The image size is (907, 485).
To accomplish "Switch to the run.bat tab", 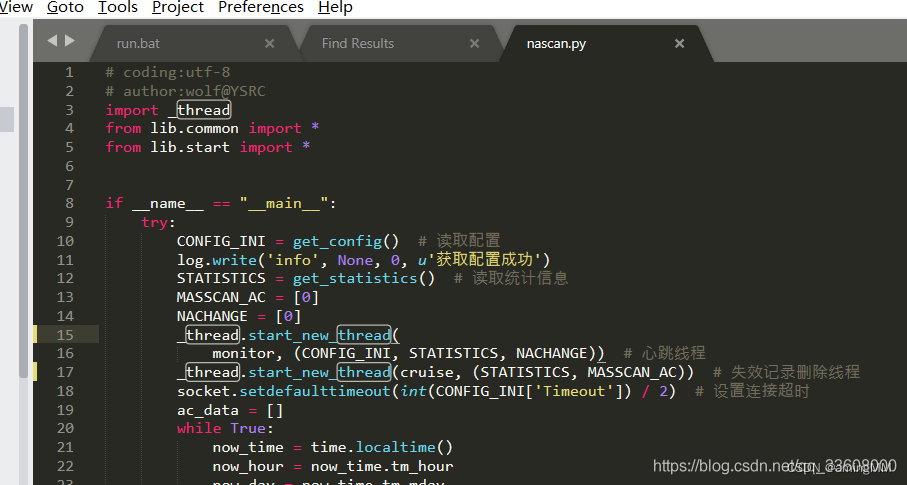I will [x=138, y=43].
